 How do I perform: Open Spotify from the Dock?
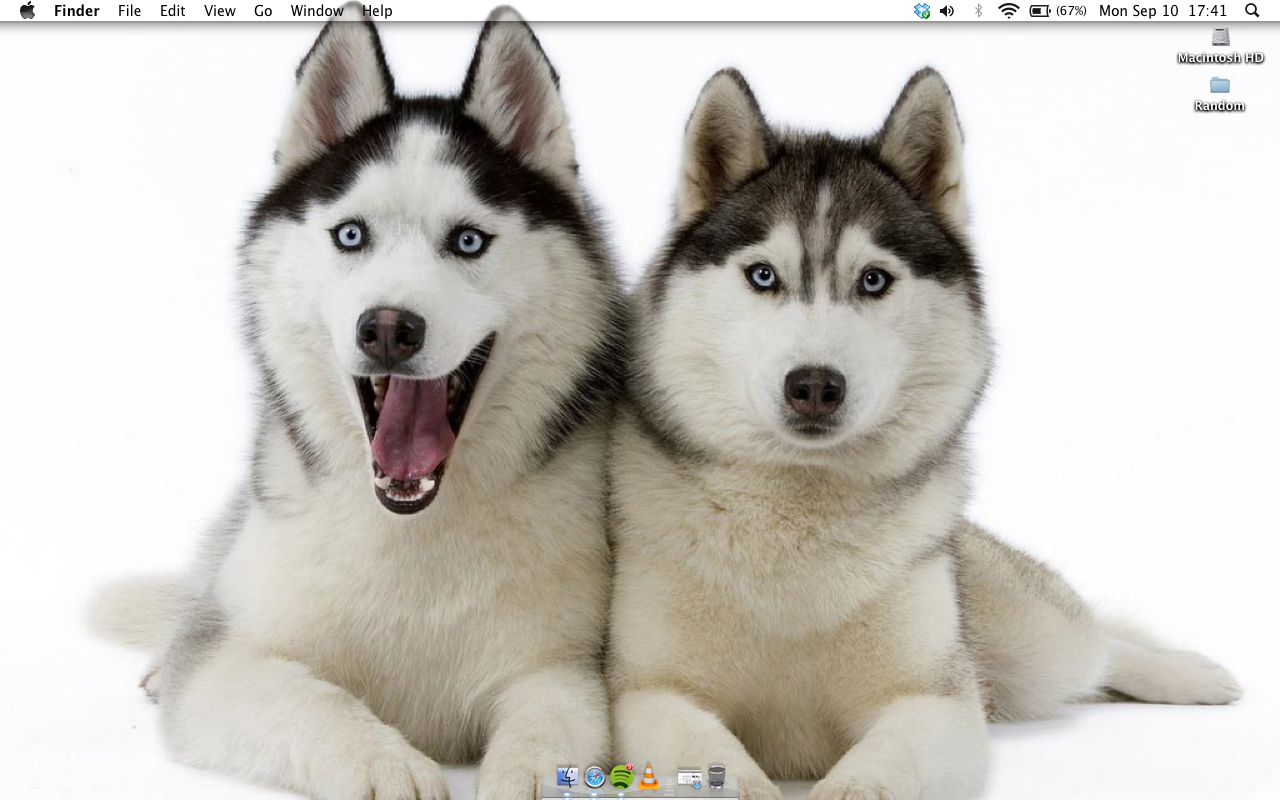click(x=622, y=777)
